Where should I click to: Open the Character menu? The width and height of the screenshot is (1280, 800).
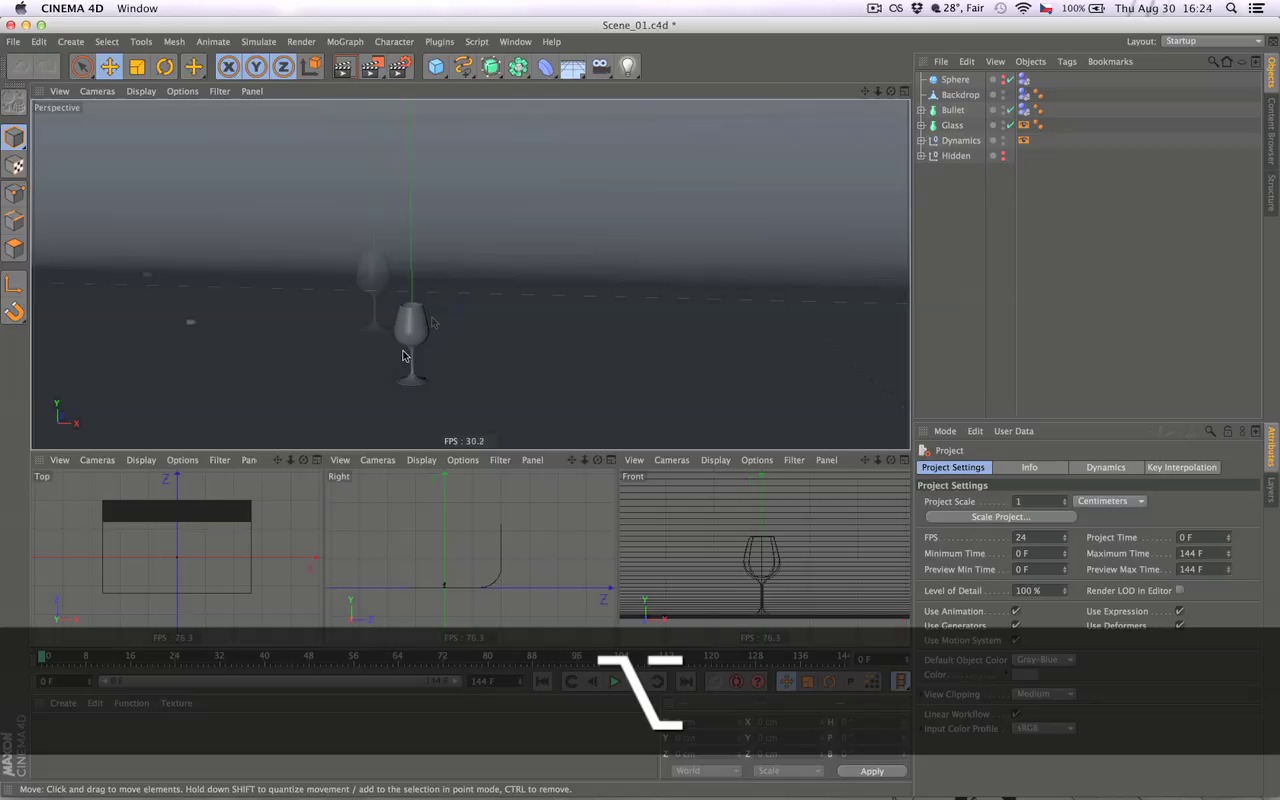pos(394,42)
